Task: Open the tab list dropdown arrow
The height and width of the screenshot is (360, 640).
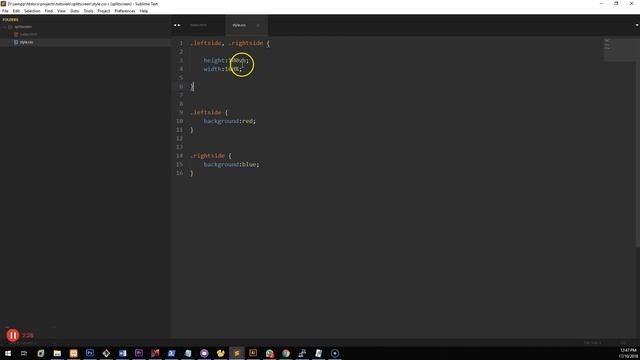Action: [636, 25]
